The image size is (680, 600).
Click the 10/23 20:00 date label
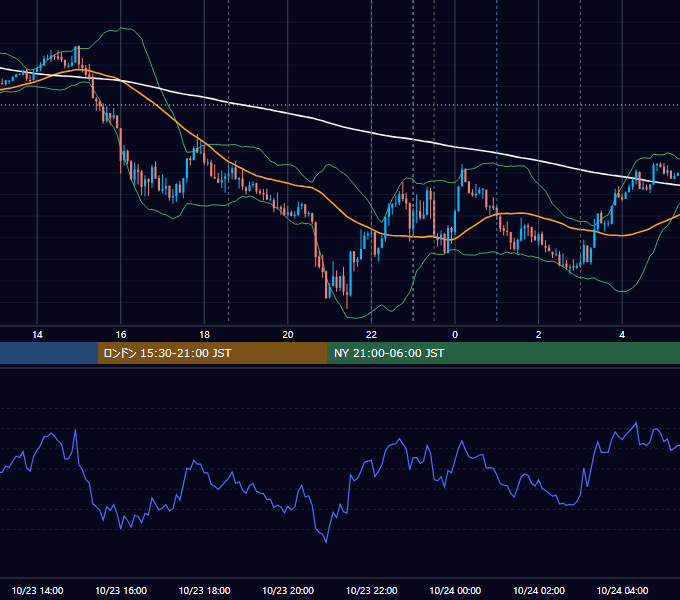[288, 590]
